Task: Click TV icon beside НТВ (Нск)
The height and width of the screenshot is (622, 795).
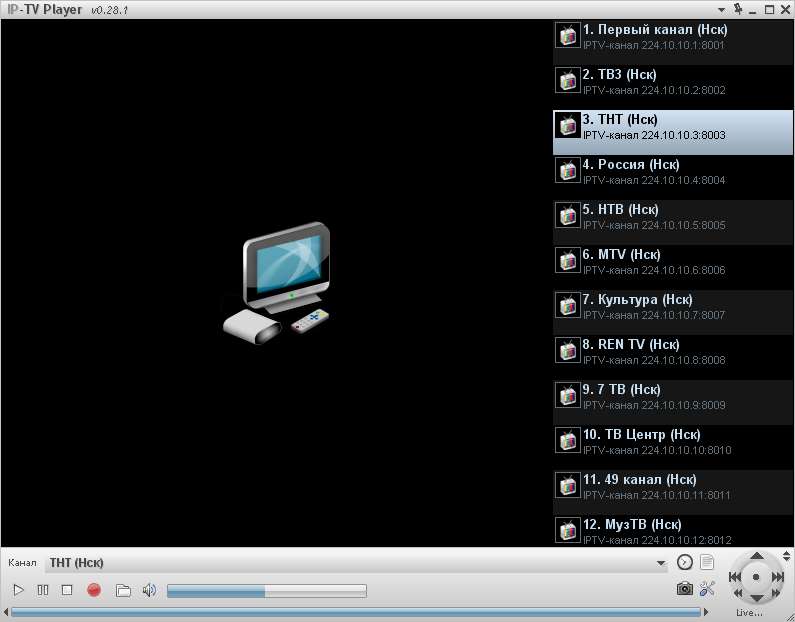Action: coord(568,215)
